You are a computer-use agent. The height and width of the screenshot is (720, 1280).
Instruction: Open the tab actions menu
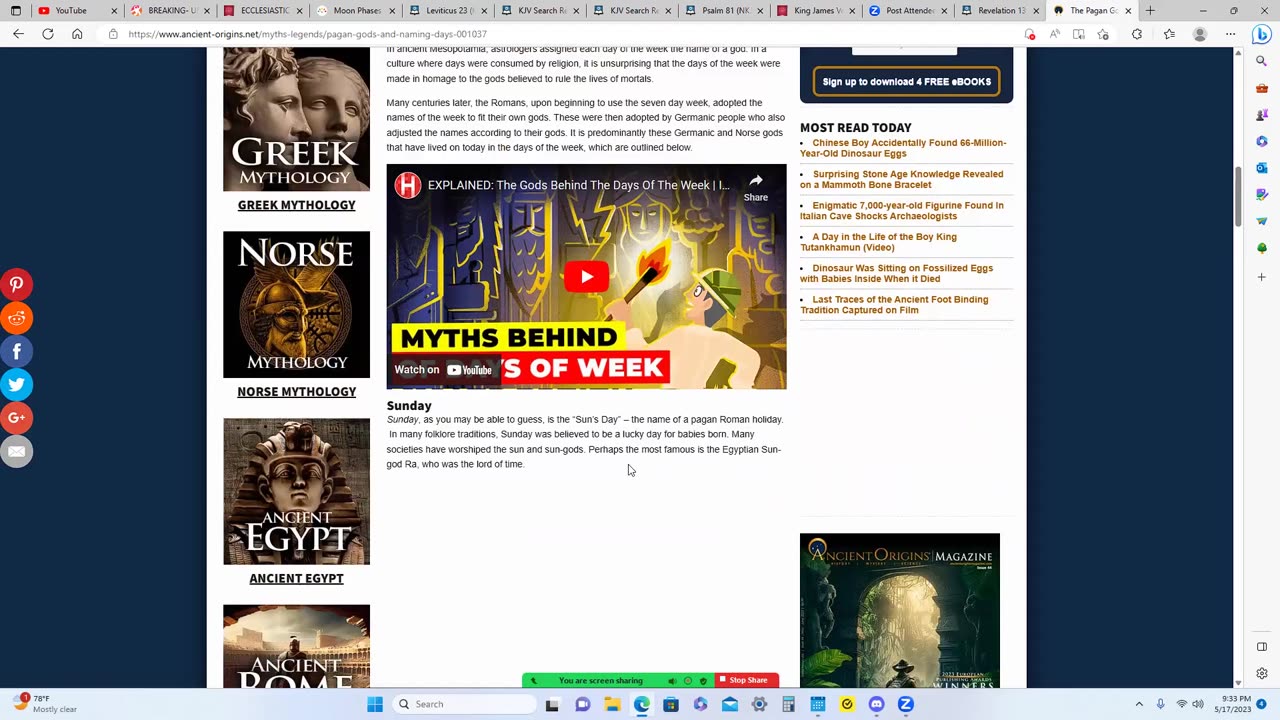(16, 10)
